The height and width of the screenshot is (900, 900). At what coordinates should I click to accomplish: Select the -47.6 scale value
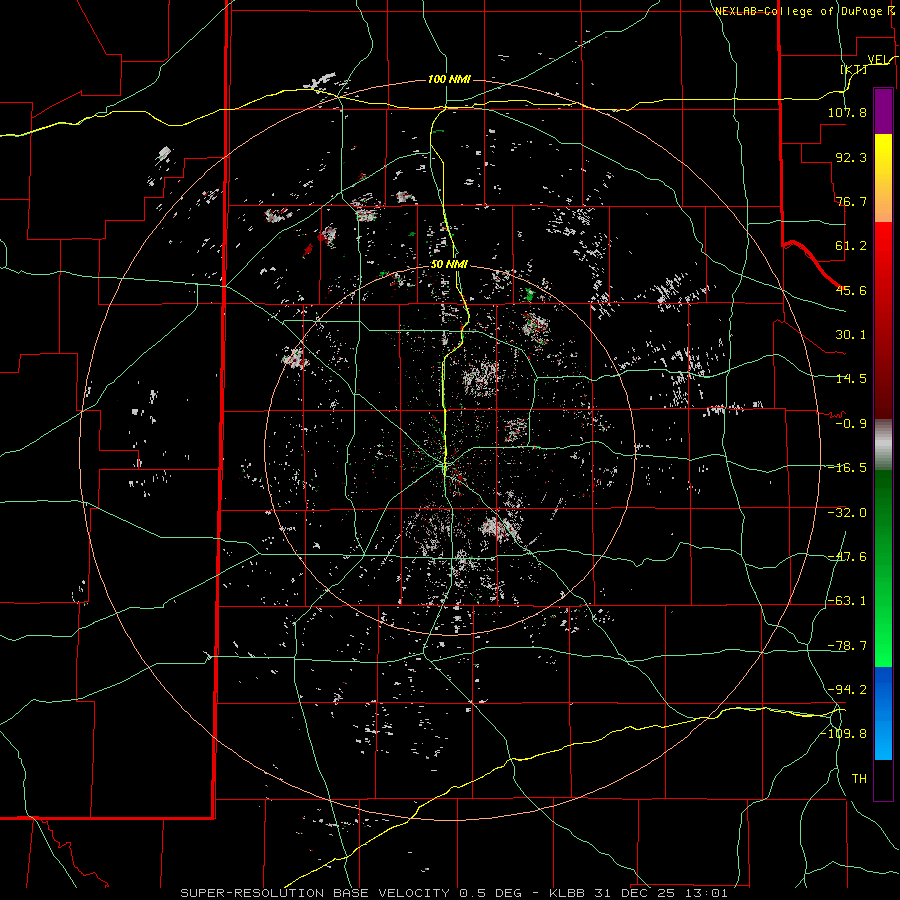847,557
